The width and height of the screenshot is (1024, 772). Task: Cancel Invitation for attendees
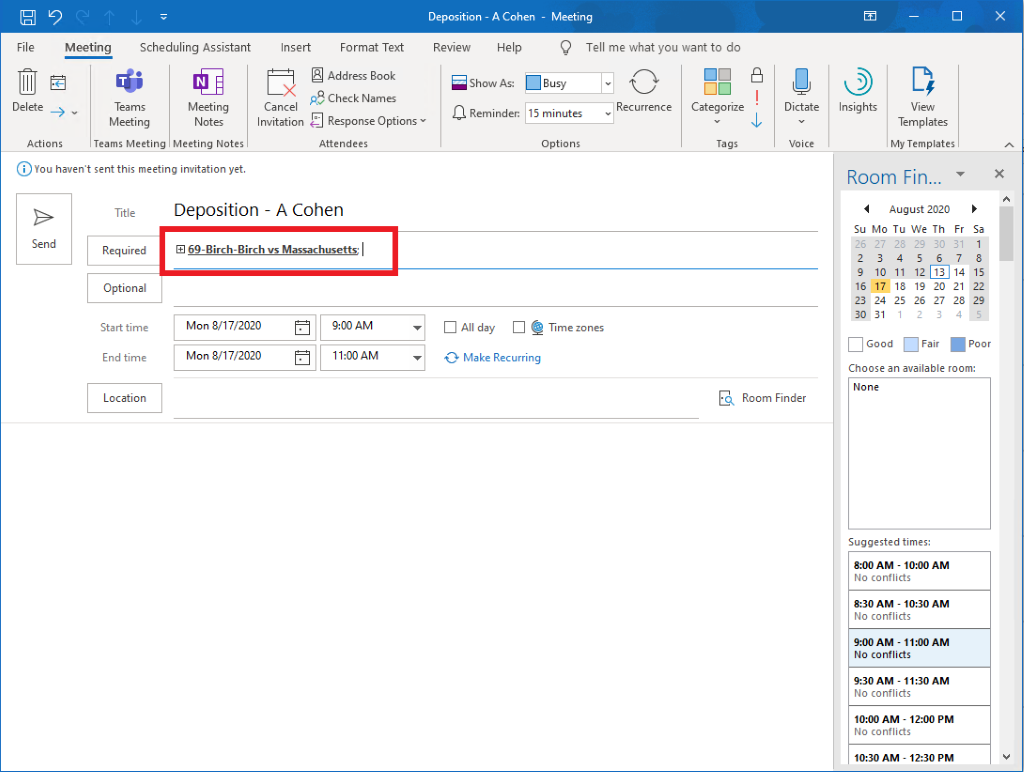click(280, 98)
